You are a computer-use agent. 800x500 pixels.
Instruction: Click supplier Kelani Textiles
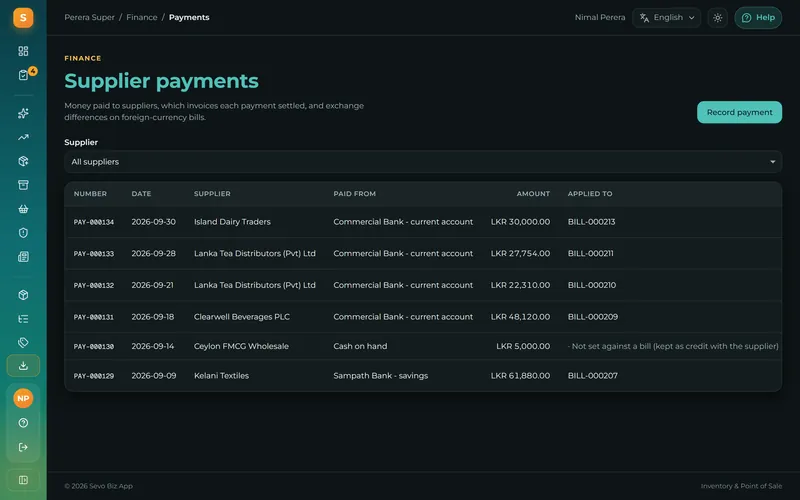[x=221, y=376]
